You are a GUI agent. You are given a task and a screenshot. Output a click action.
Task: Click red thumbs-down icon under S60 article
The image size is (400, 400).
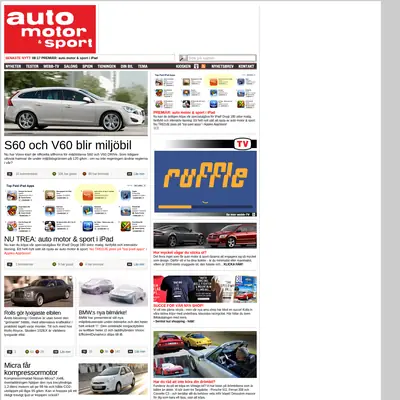click(84, 174)
